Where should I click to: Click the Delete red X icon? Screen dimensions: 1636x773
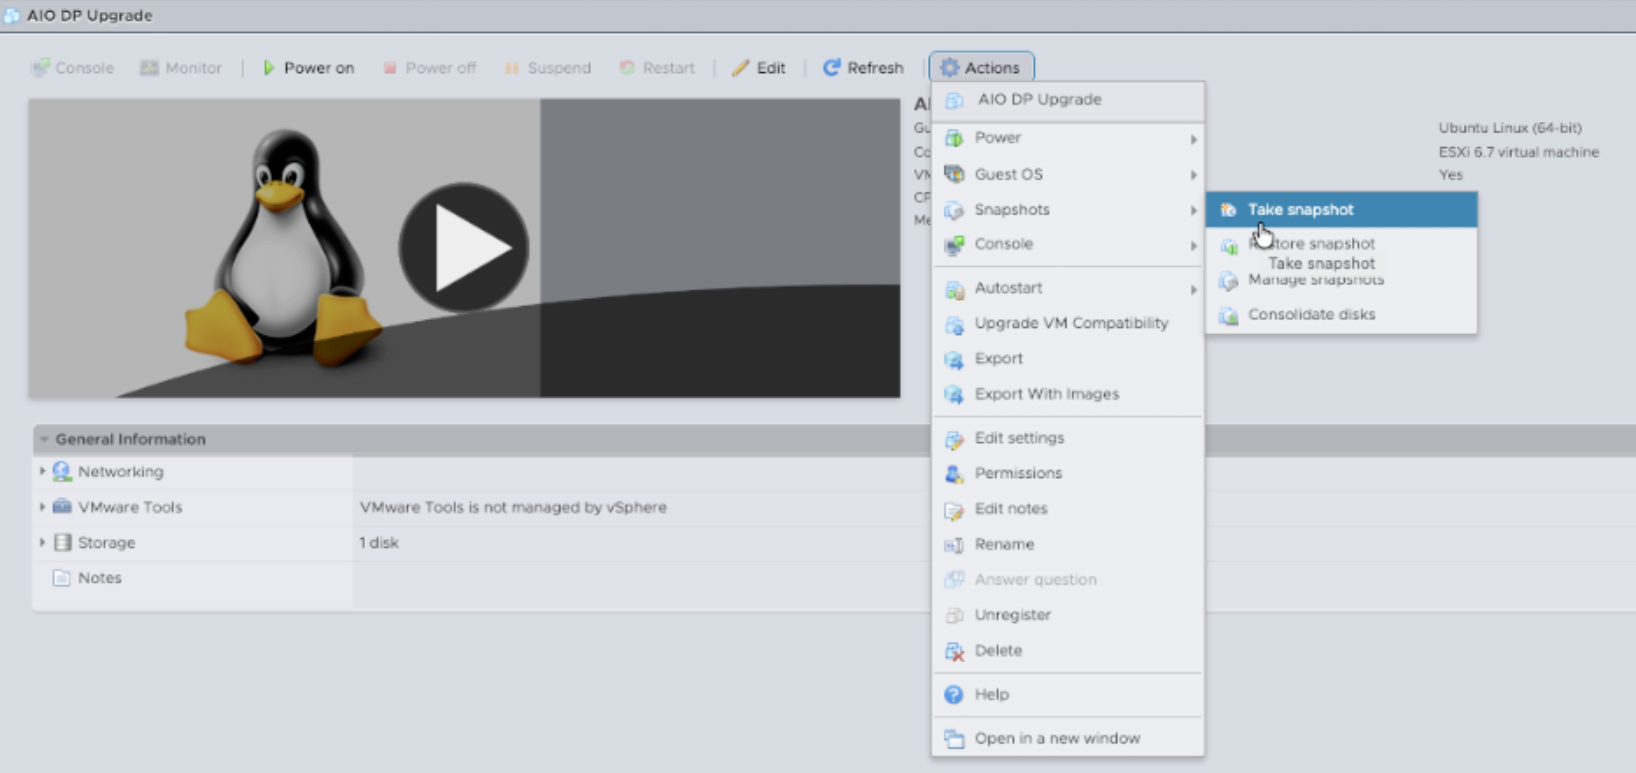[x=954, y=651]
